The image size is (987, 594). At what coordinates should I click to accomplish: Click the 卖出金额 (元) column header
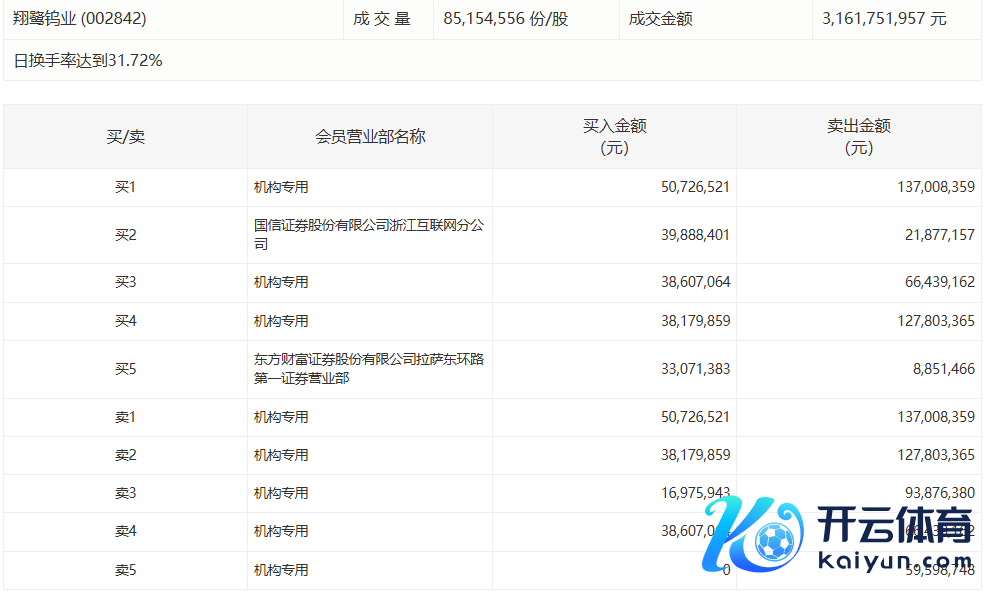(x=858, y=136)
